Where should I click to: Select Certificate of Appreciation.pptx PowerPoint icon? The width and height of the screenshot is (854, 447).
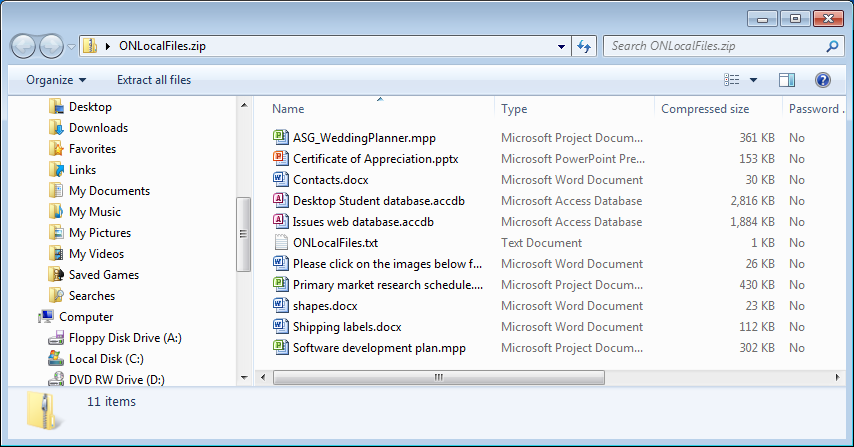[280, 158]
